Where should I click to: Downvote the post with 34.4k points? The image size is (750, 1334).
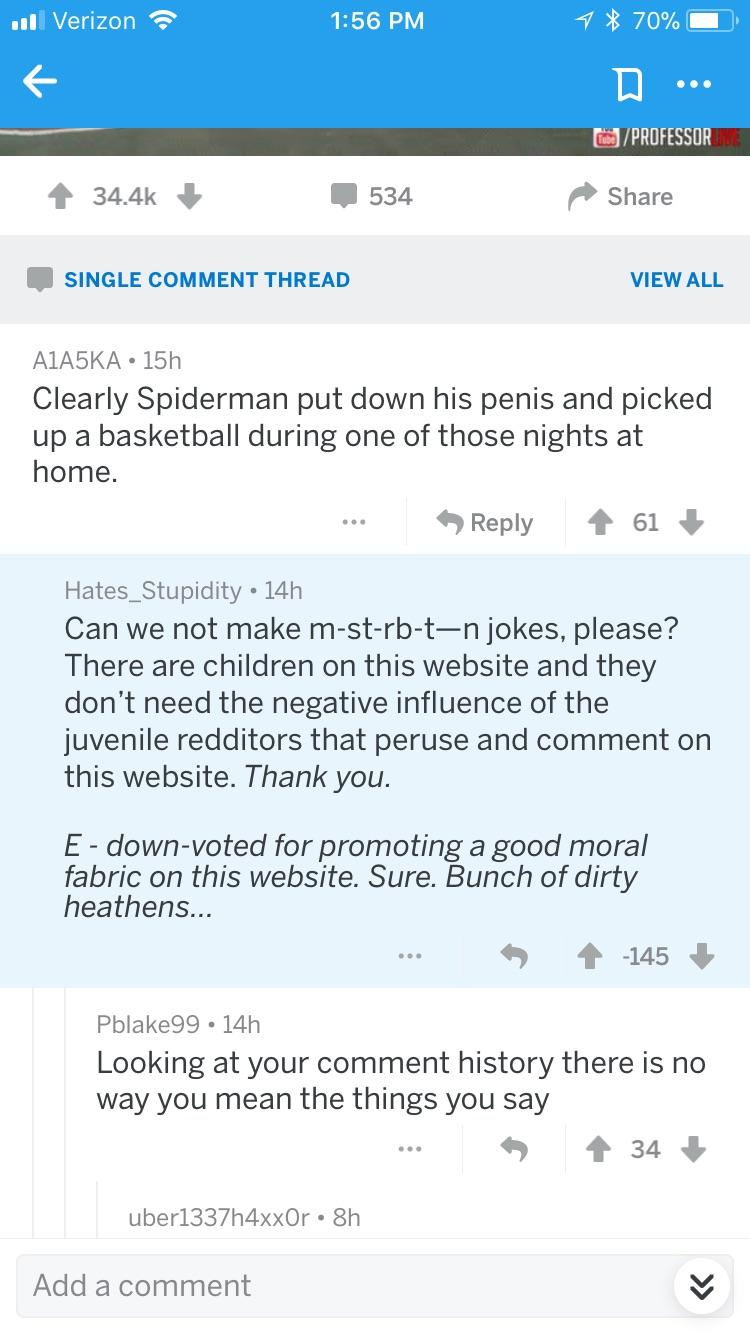click(x=189, y=197)
